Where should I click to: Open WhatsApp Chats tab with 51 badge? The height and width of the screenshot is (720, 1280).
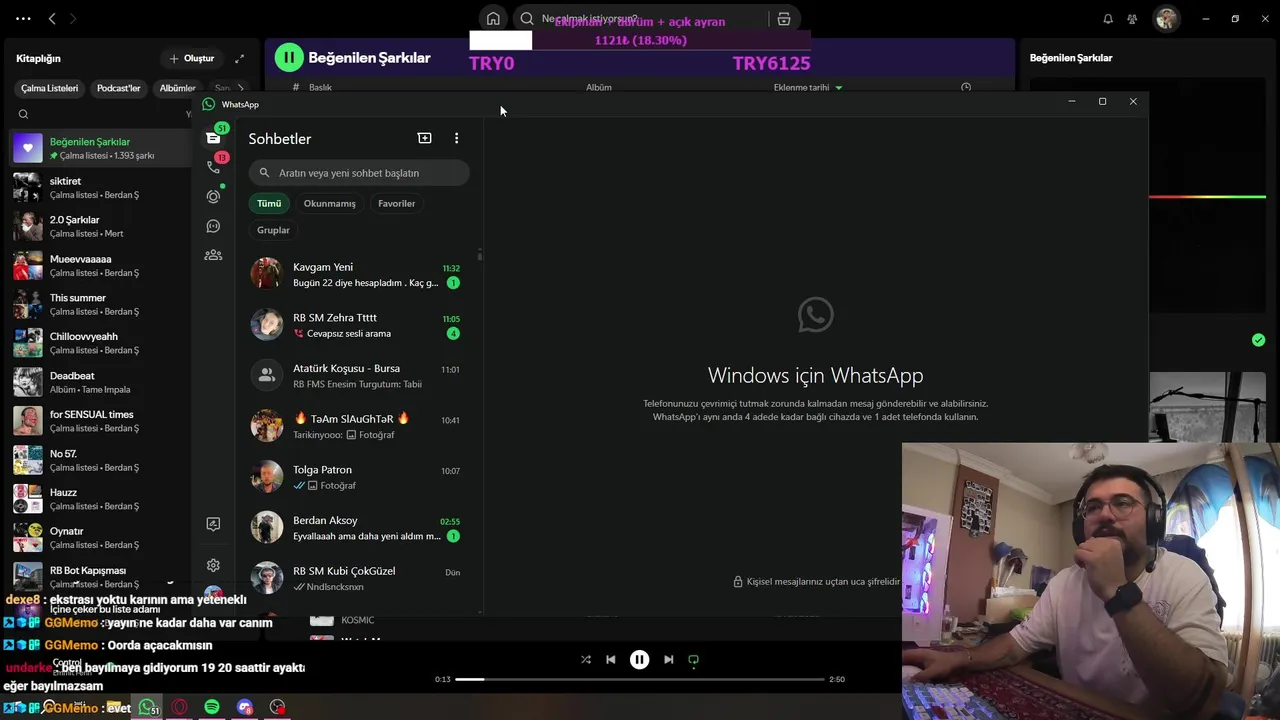click(x=213, y=137)
